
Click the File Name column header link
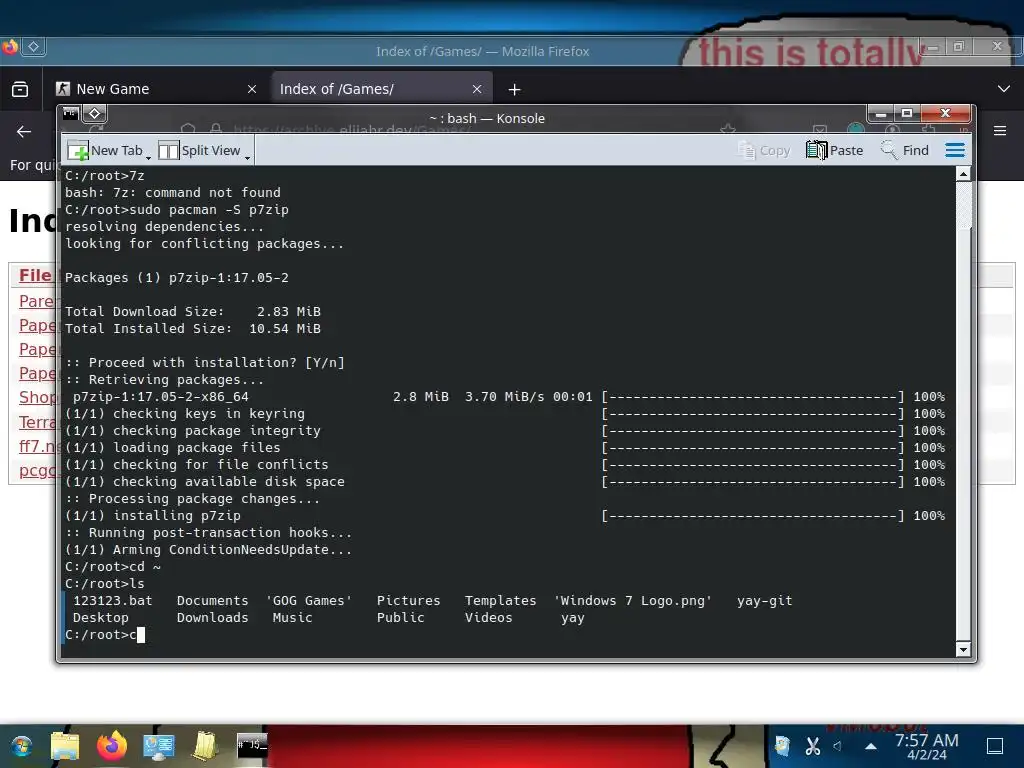point(35,276)
